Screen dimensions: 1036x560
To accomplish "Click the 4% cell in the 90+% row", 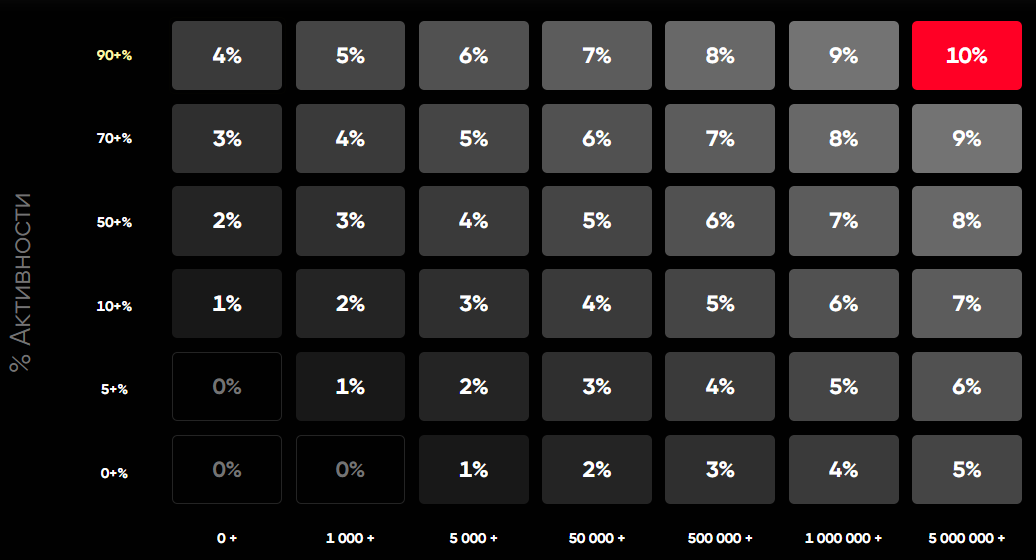I will [x=227, y=55].
